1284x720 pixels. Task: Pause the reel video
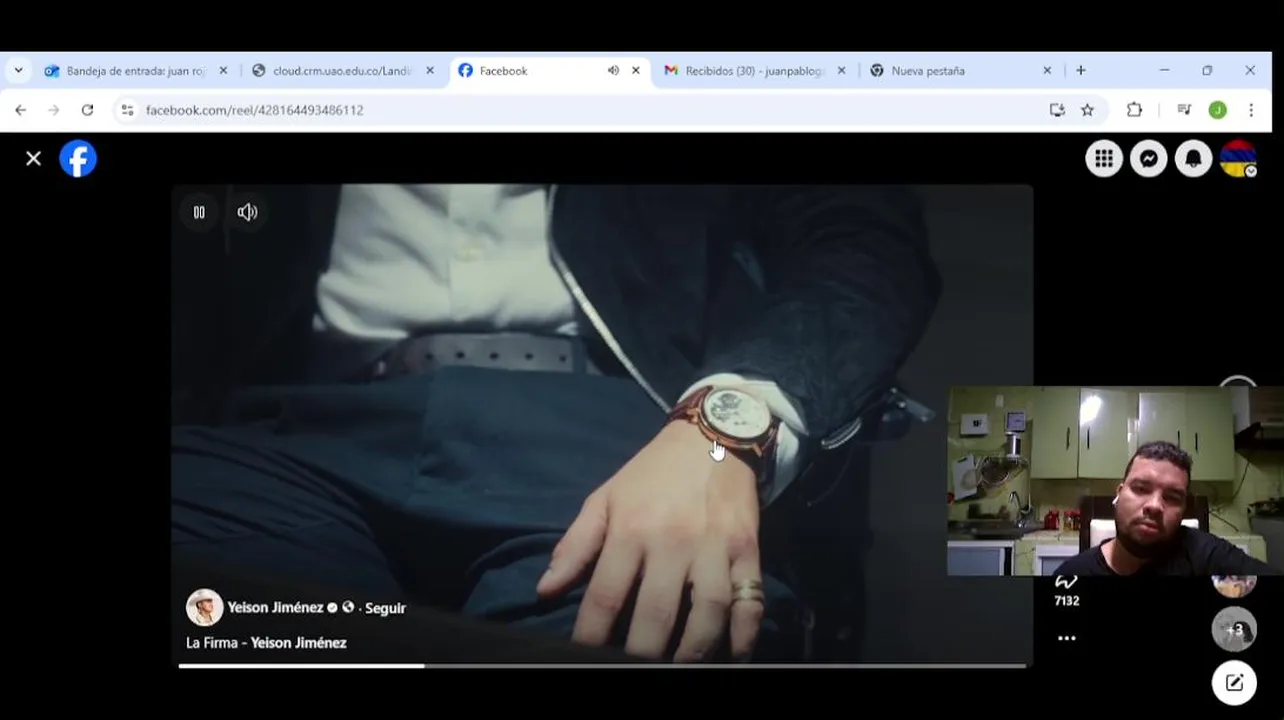point(199,212)
